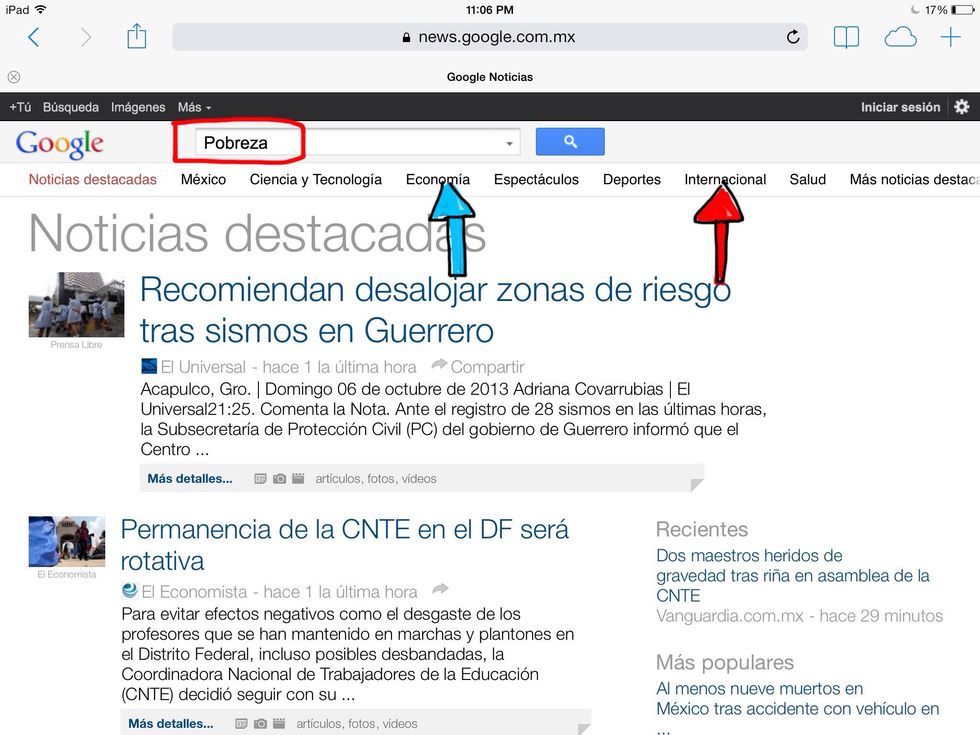
Task: Click the Prensa Libre image credit
Action: pyautogui.click(x=76, y=344)
